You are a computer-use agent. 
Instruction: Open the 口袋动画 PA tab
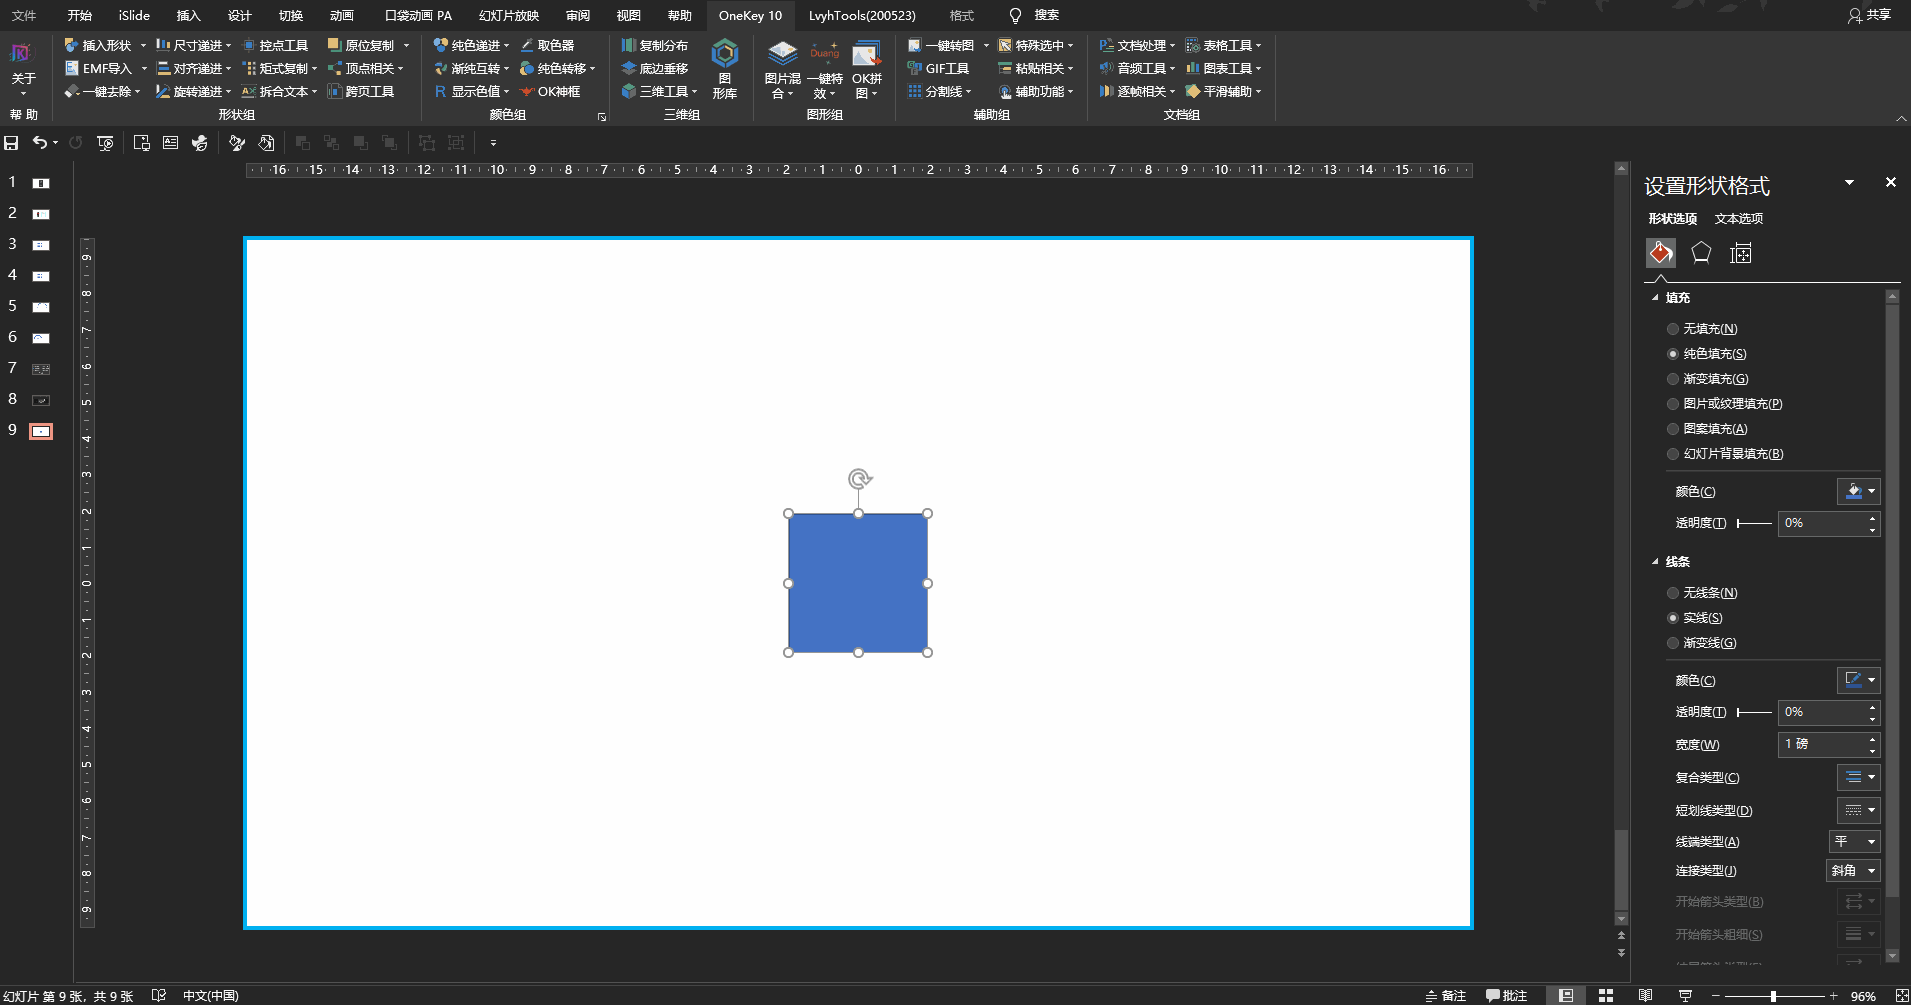click(418, 15)
